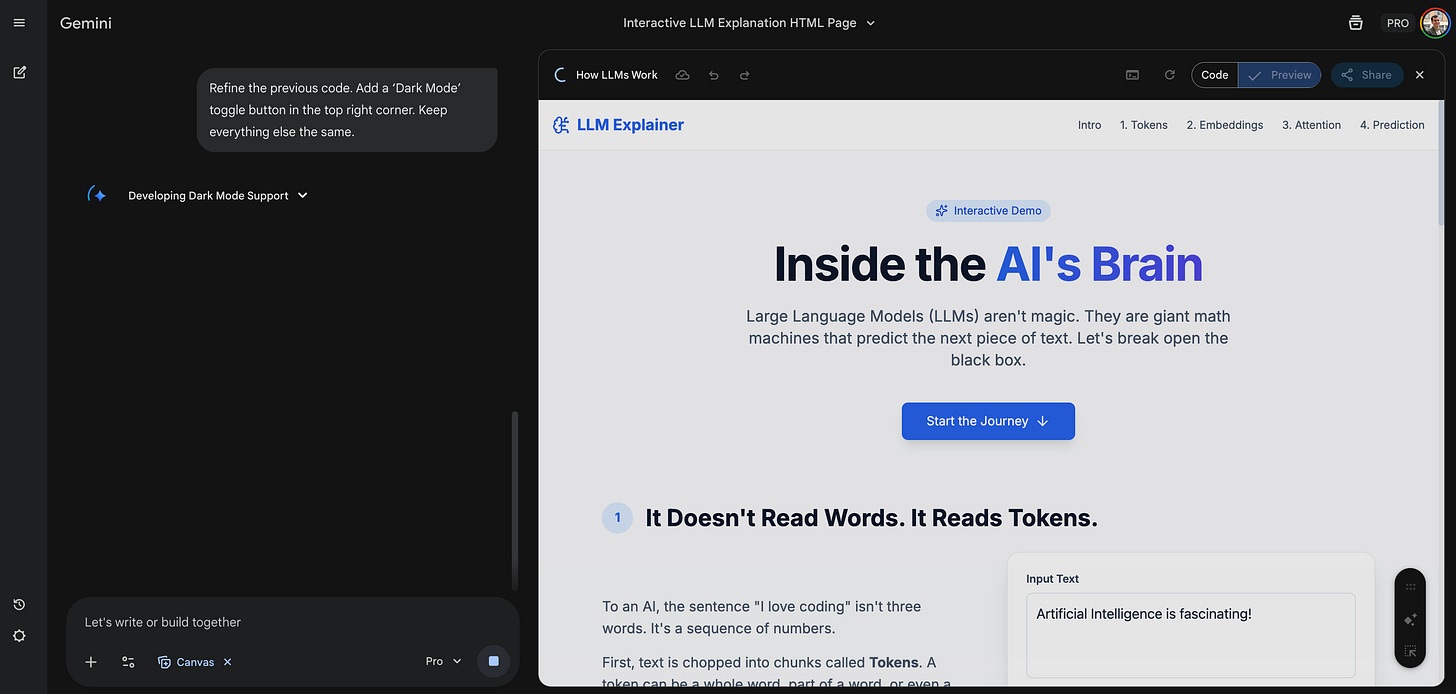Select 2. Embeddings in the page navigation
The width and height of the screenshot is (1456, 694).
(1224, 124)
